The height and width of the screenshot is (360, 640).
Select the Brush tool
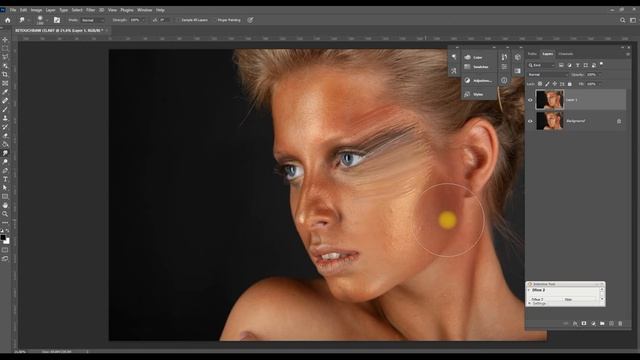(5, 109)
